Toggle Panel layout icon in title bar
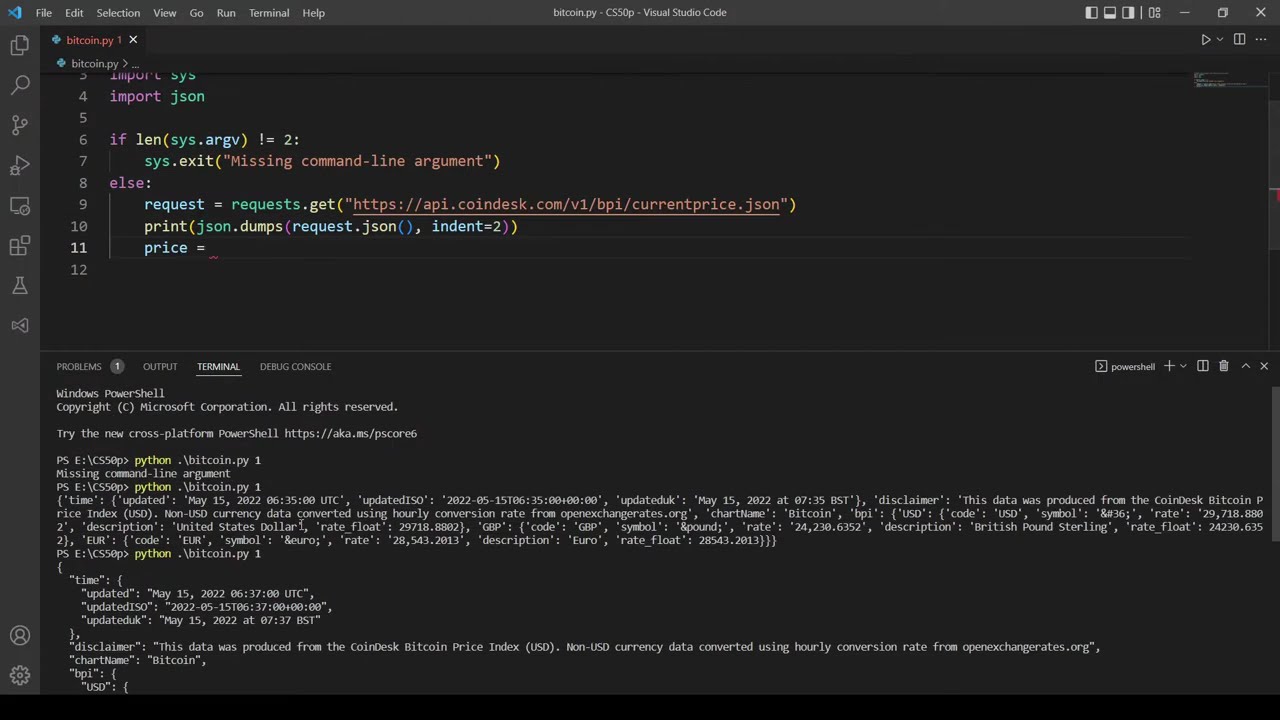The image size is (1280, 720). pyautogui.click(x=1110, y=12)
